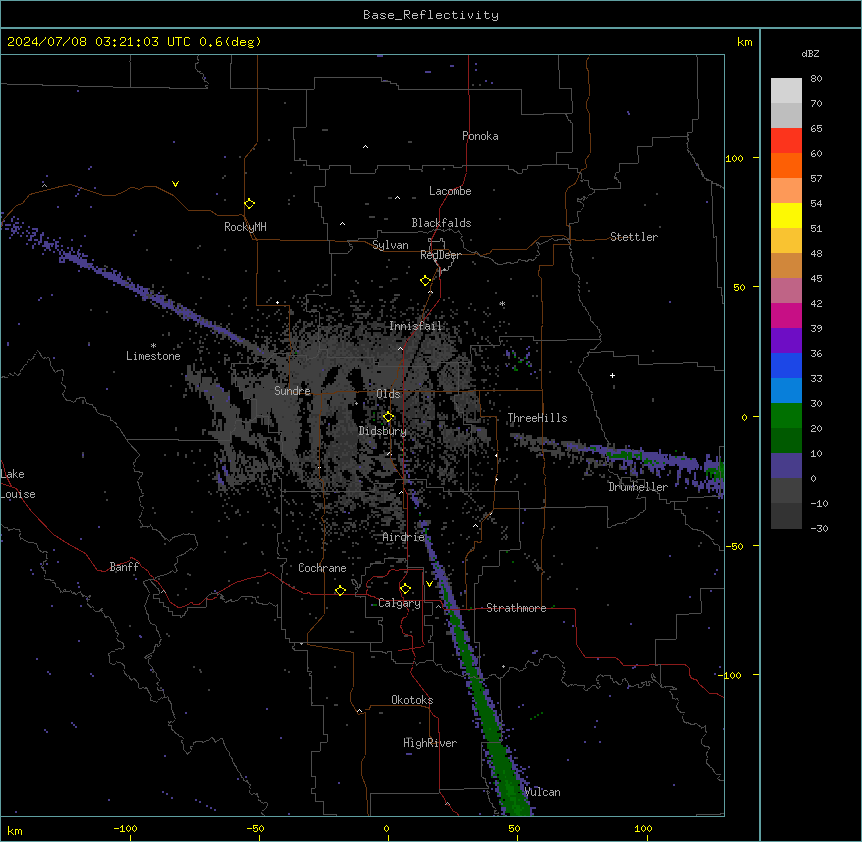Click the yellow diamond marker east of Cochrane
Image resolution: width=862 pixels, height=842 pixels.
340,590
